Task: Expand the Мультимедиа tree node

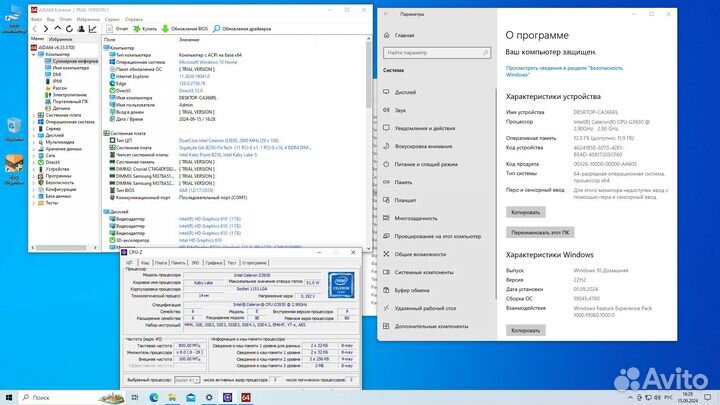Action: [x=34, y=142]
